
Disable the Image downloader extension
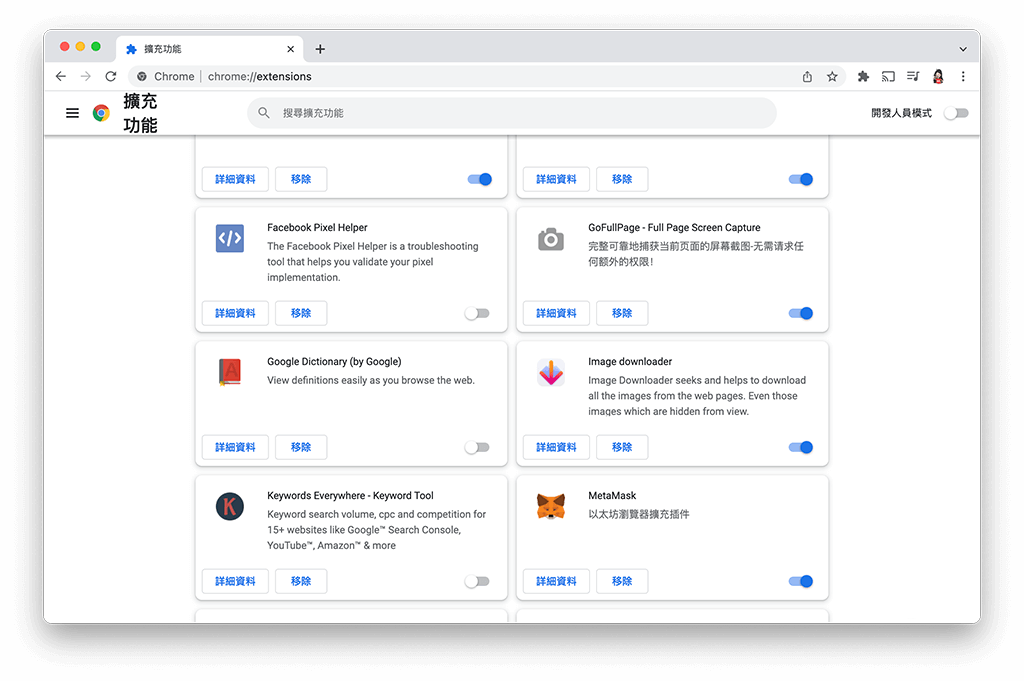801,447
